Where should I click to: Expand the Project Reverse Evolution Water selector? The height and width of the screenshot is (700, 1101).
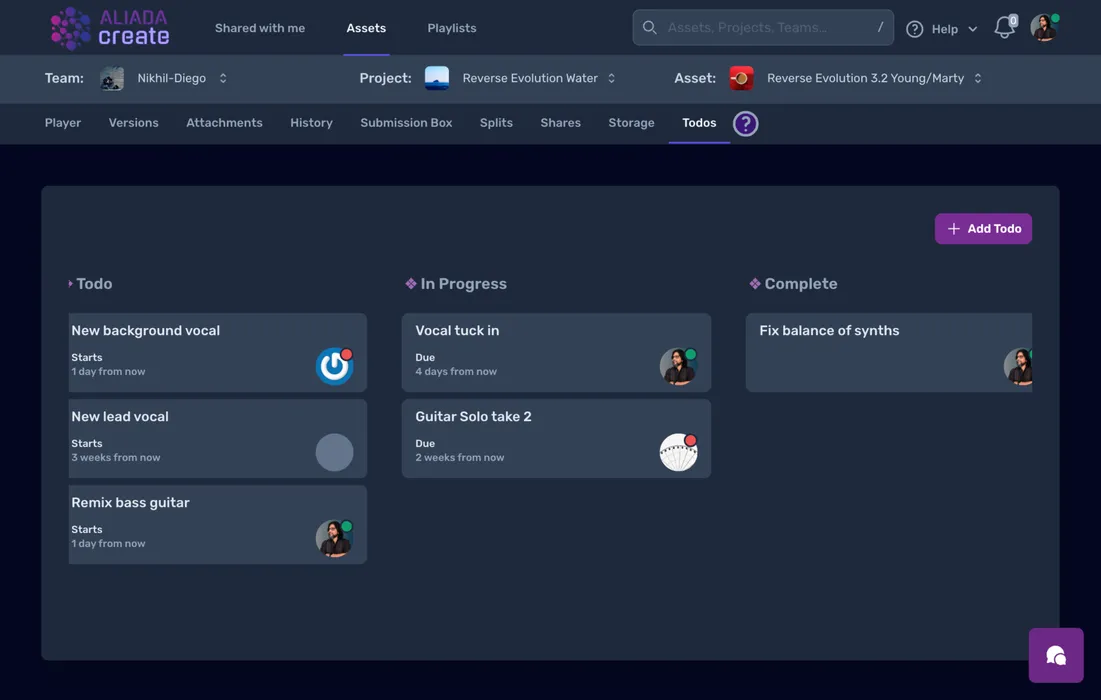click(611, 78)
